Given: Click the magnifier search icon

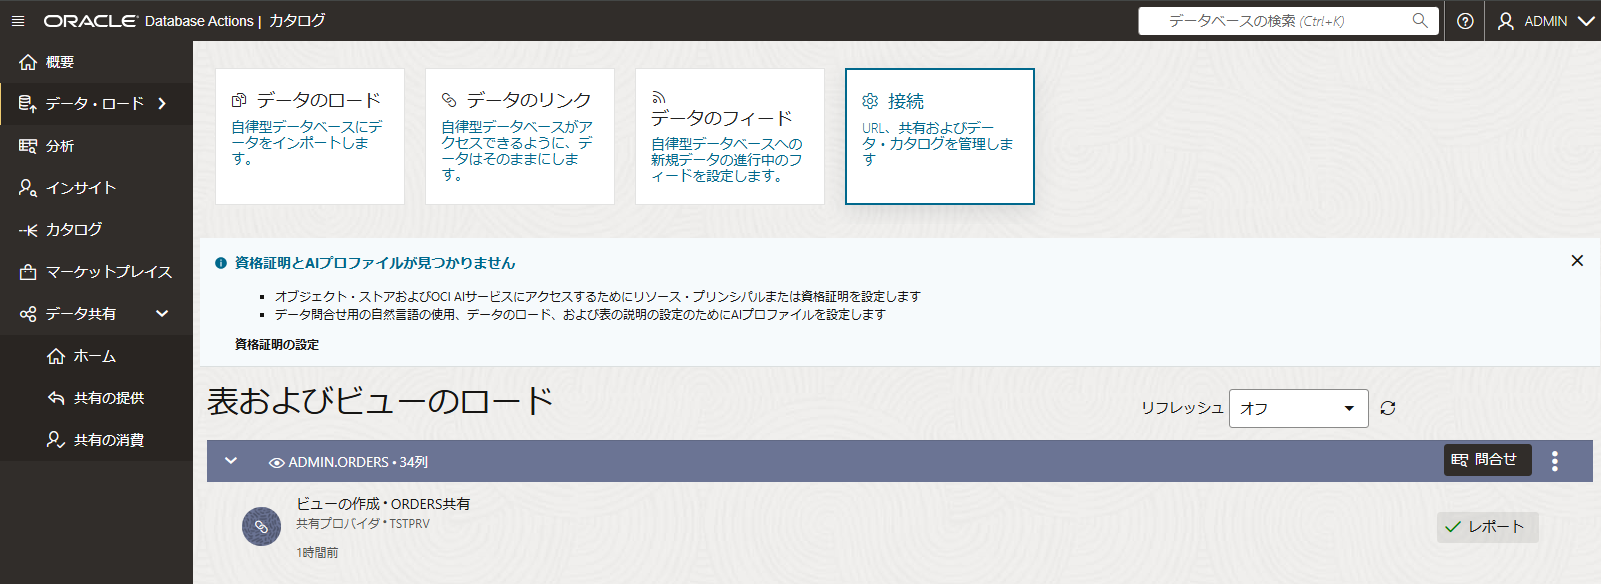Looking at the screenshot, I should (1420, 20).
